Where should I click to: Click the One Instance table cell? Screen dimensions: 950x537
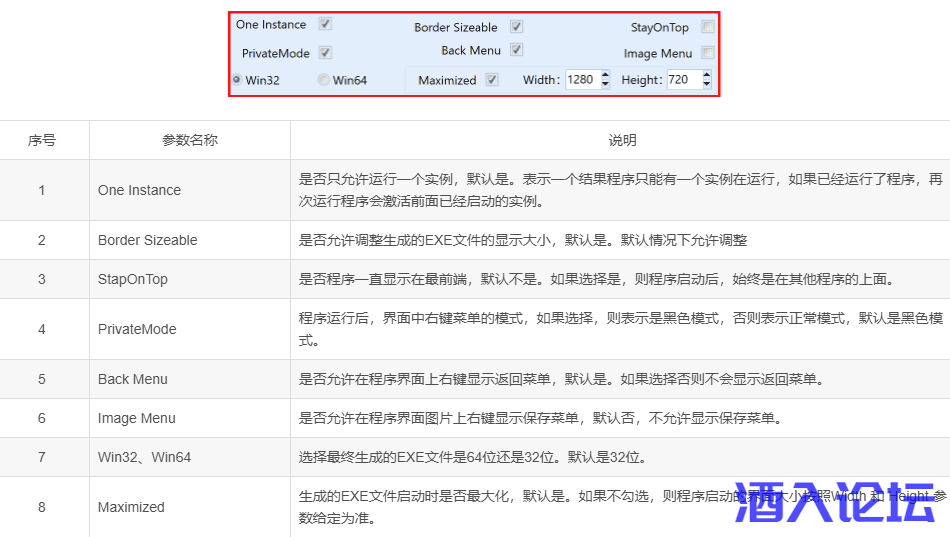click(139, 190)
